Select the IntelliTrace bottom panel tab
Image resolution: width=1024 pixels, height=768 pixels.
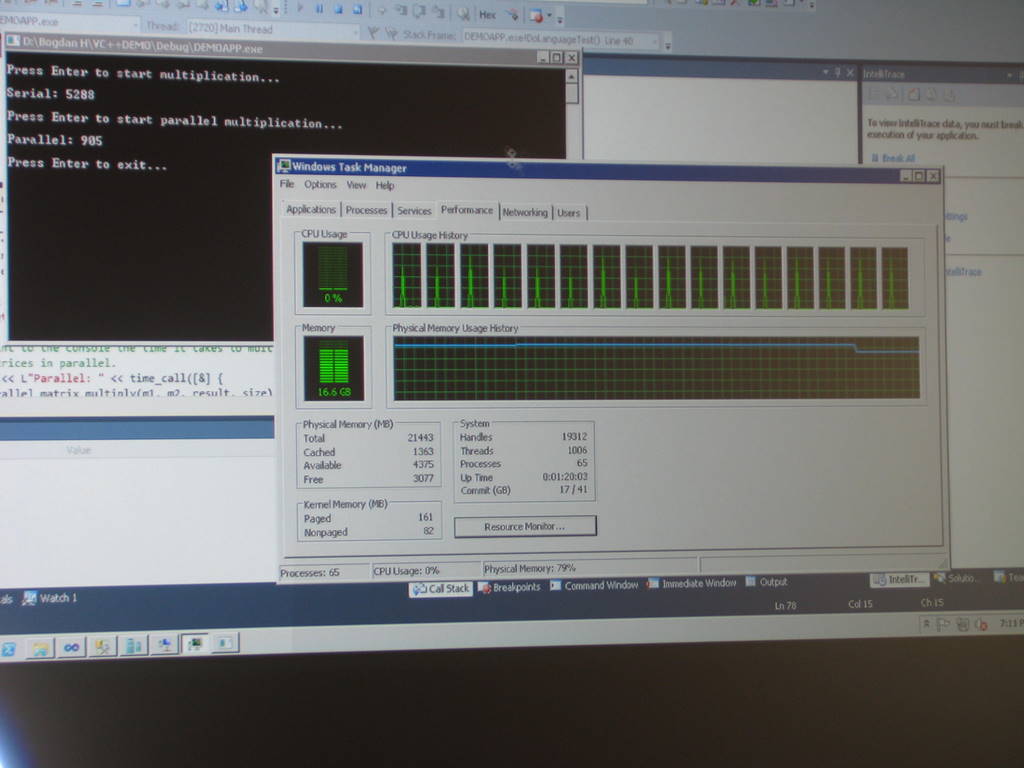(900, 579)
